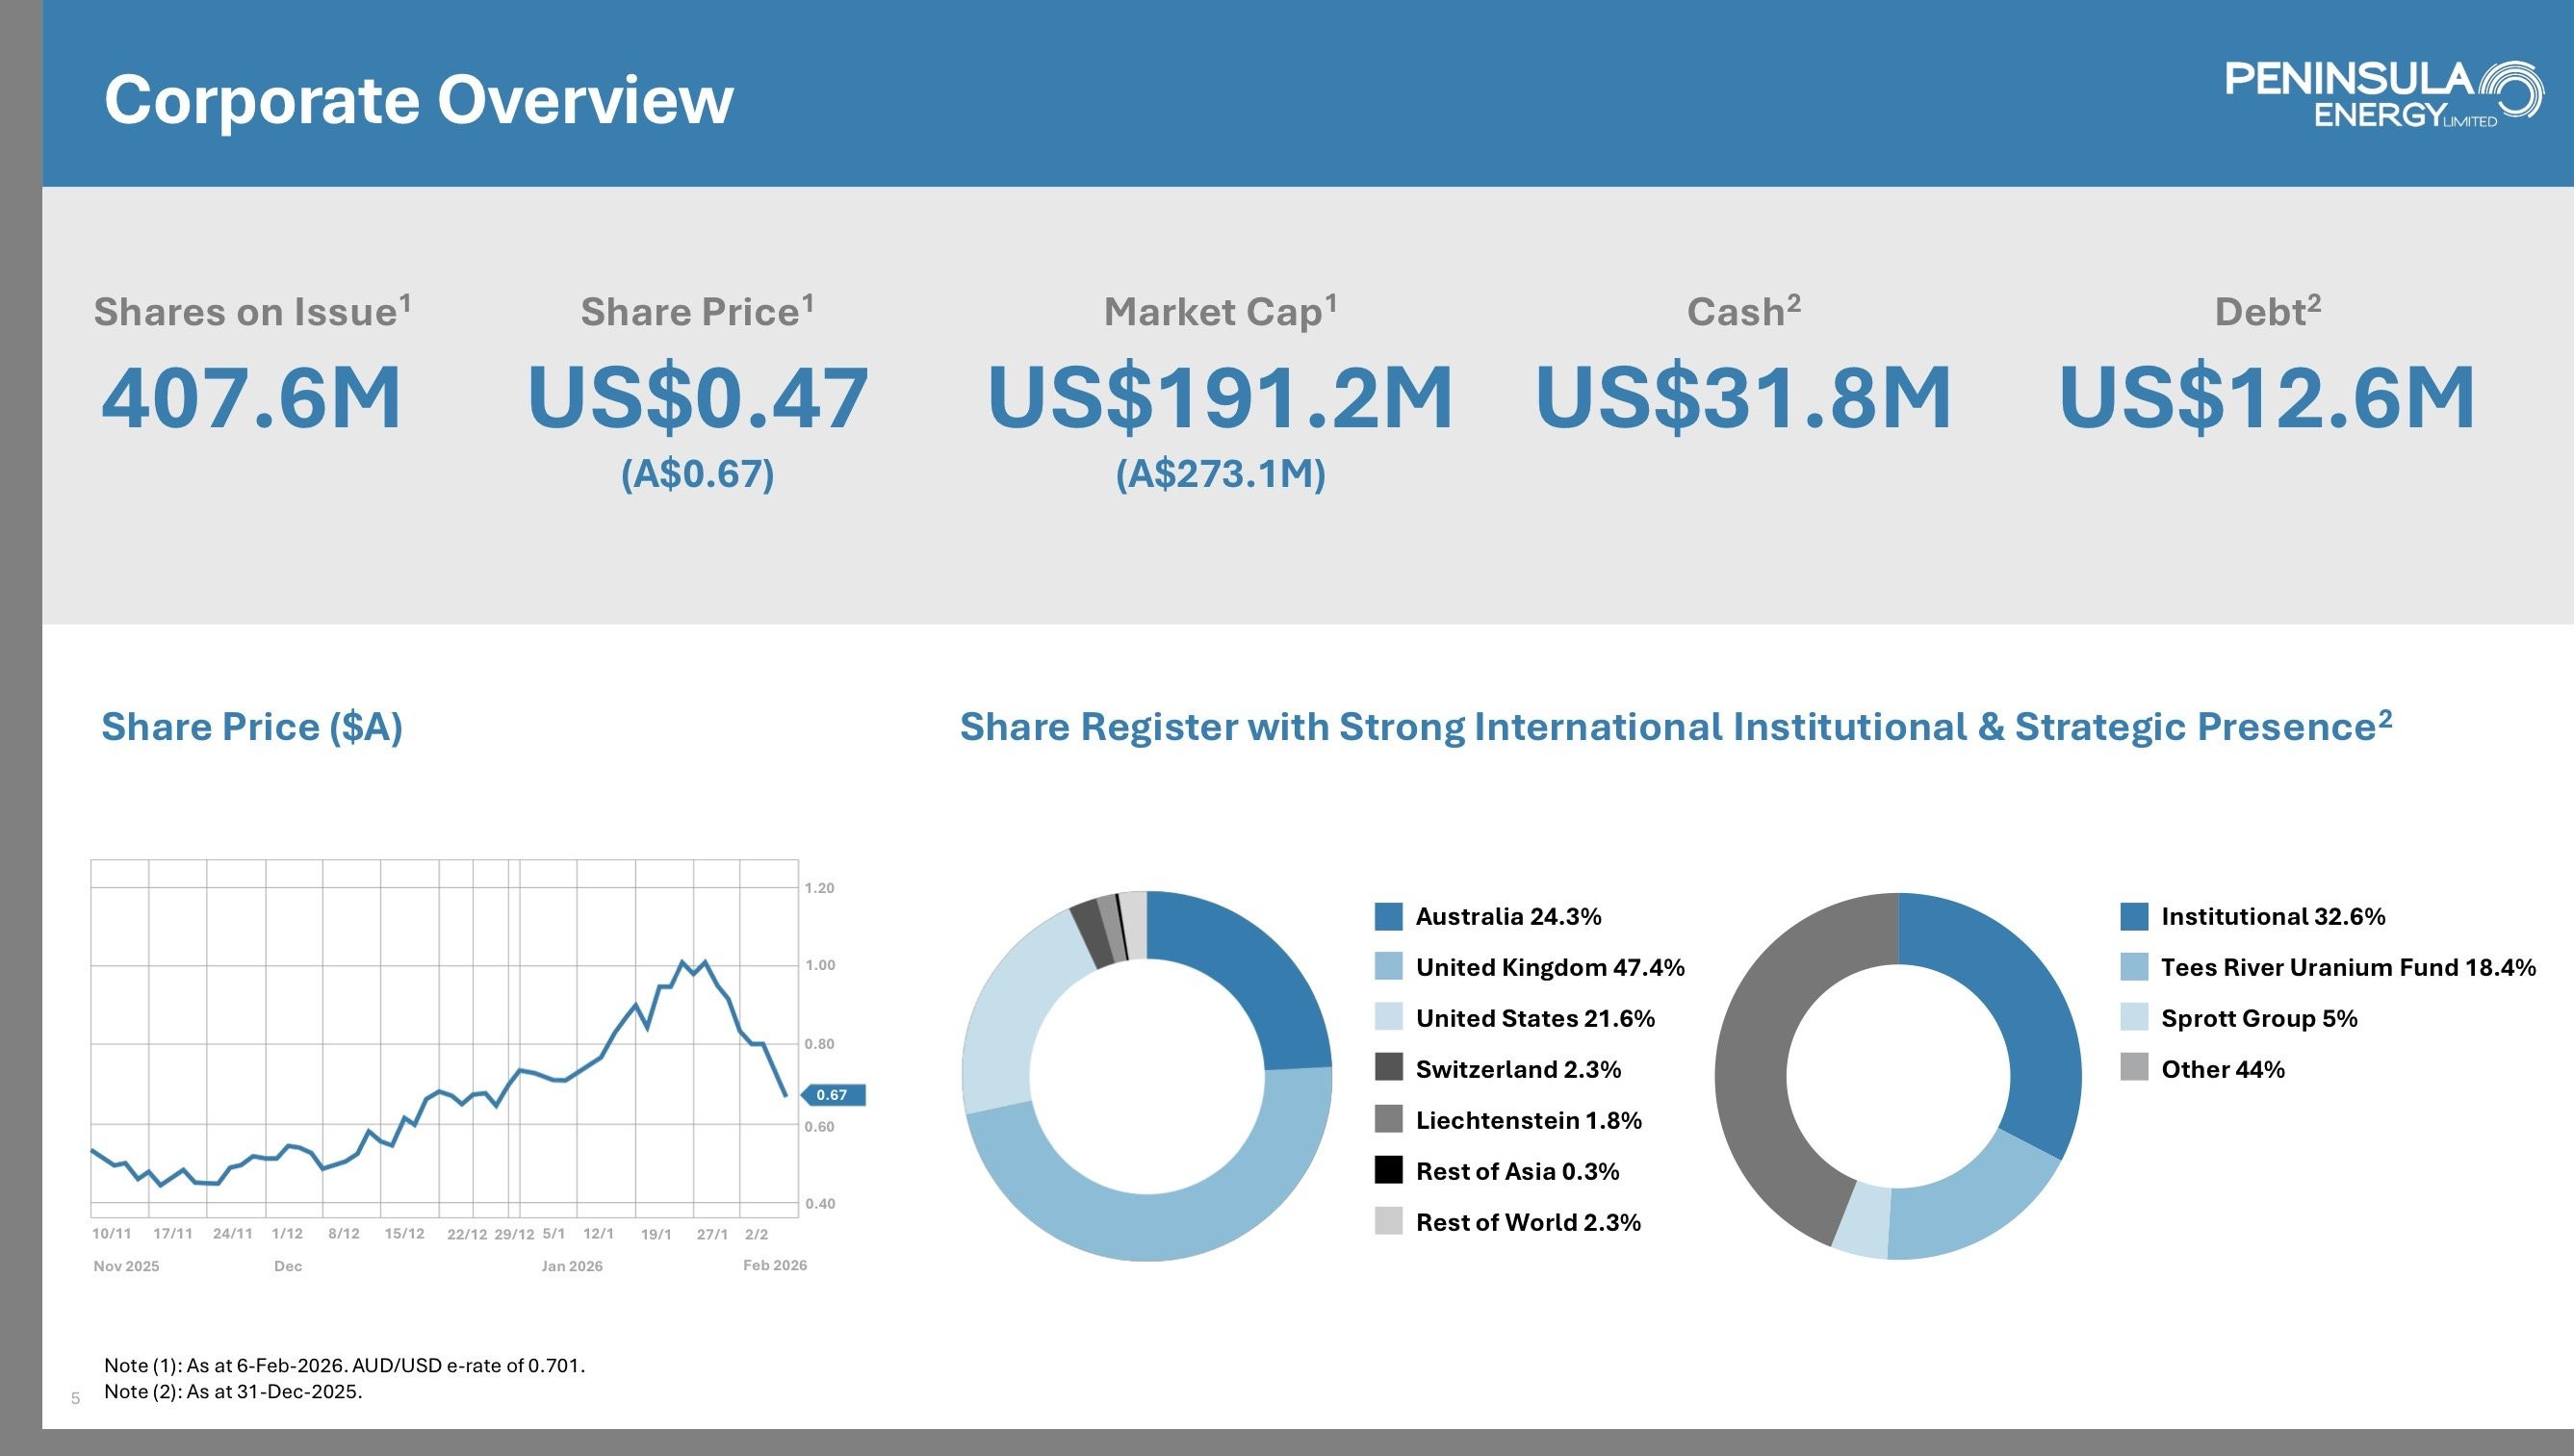The width and height of the screenshot is (2574, 1456).
Task: Click the Rest of Asia legend swatch
Action: coord(1388,1170)
